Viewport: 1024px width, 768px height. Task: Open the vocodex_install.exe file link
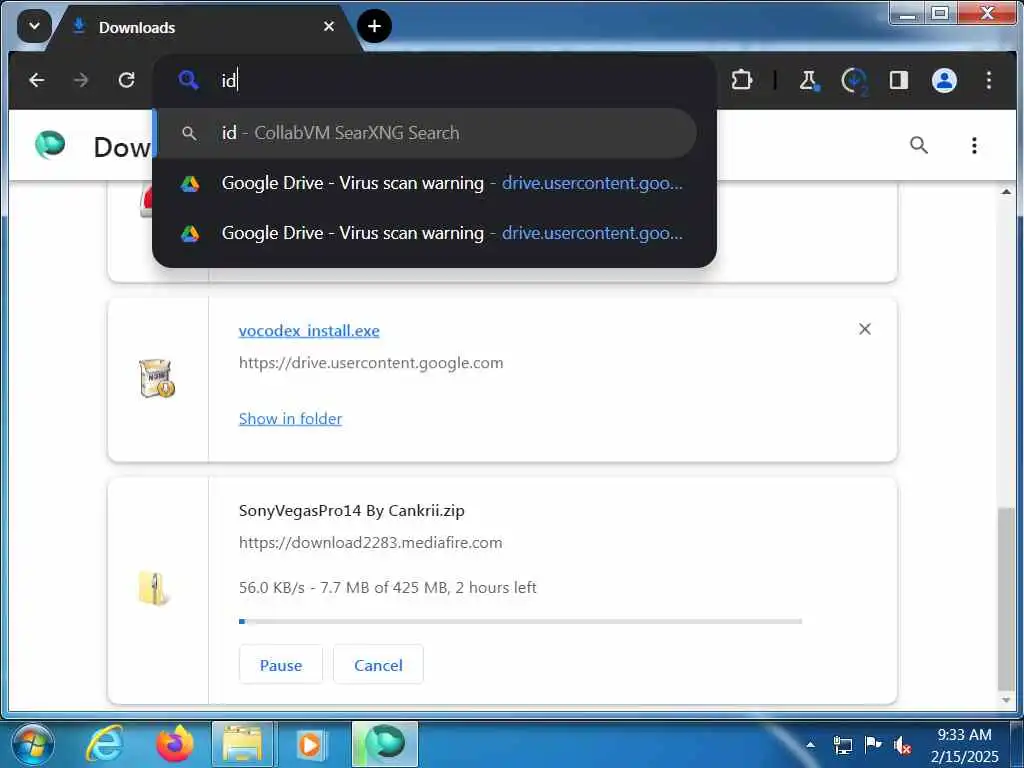309,331
